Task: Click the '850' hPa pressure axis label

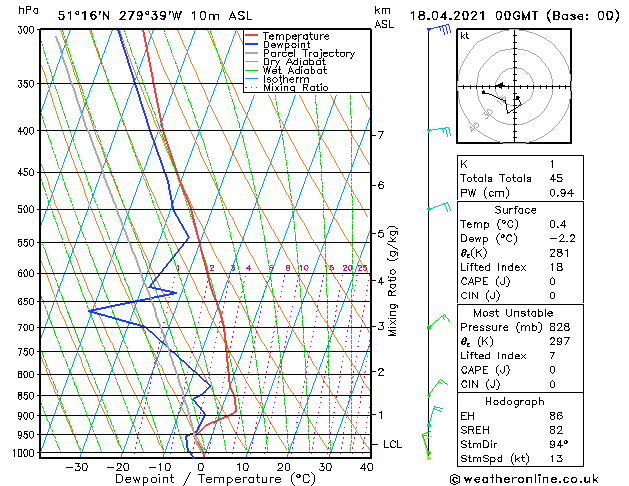Action: click(28, 396)
